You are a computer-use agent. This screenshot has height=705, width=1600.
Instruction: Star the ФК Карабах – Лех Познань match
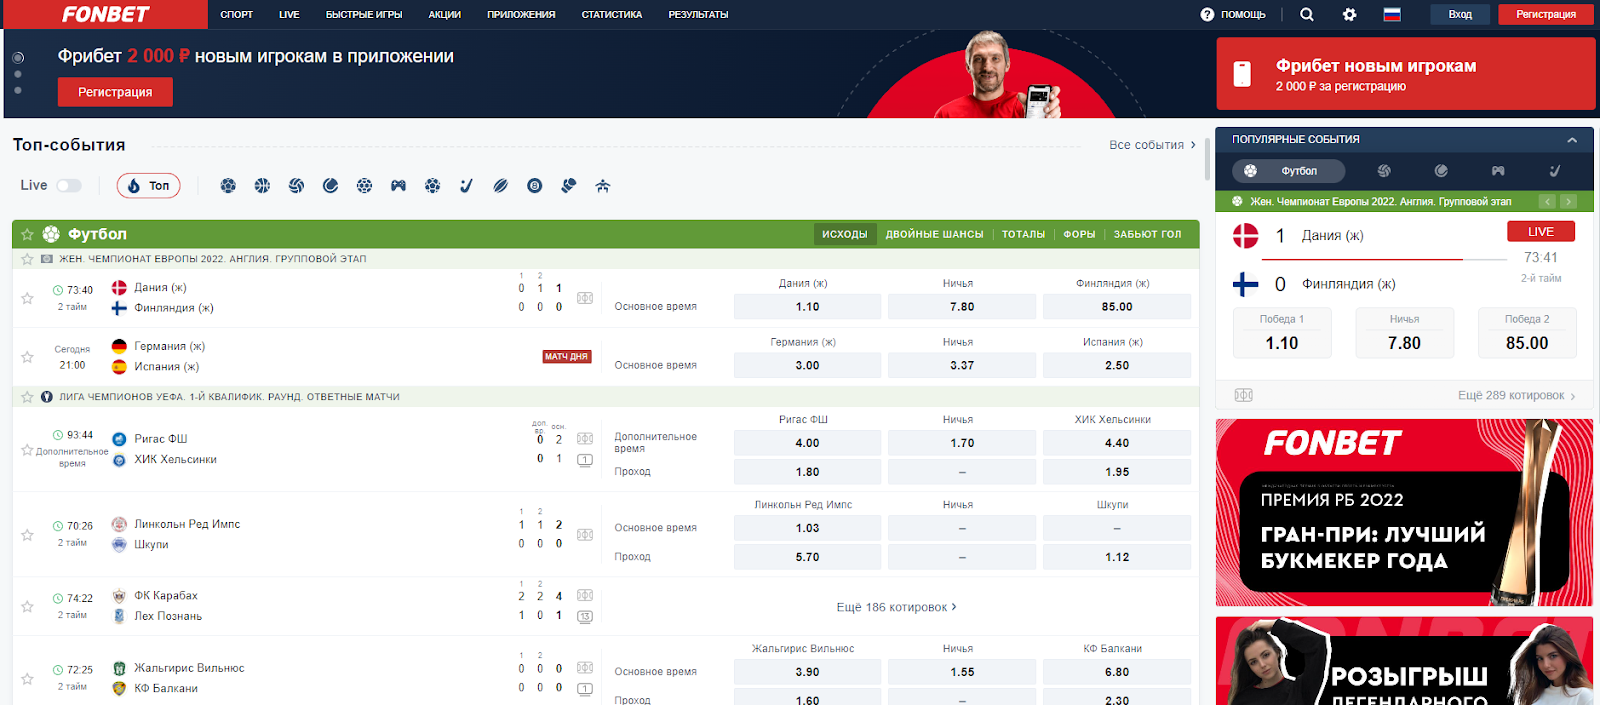pyautogui.click(x=27, y=606)
